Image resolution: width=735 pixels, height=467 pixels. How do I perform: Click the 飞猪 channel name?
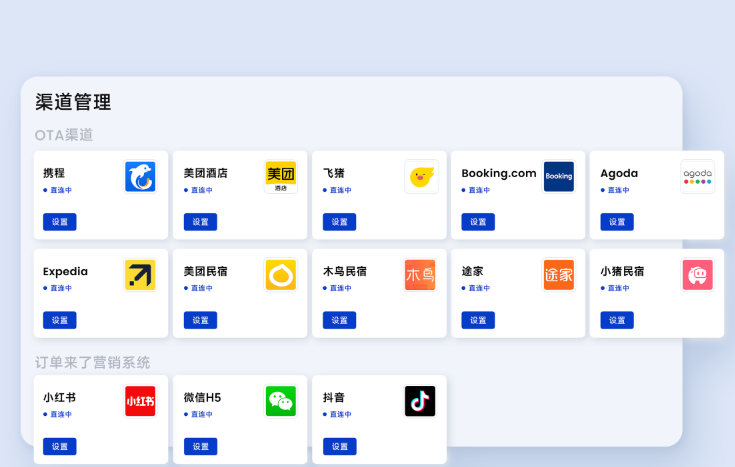coord(334,173)
